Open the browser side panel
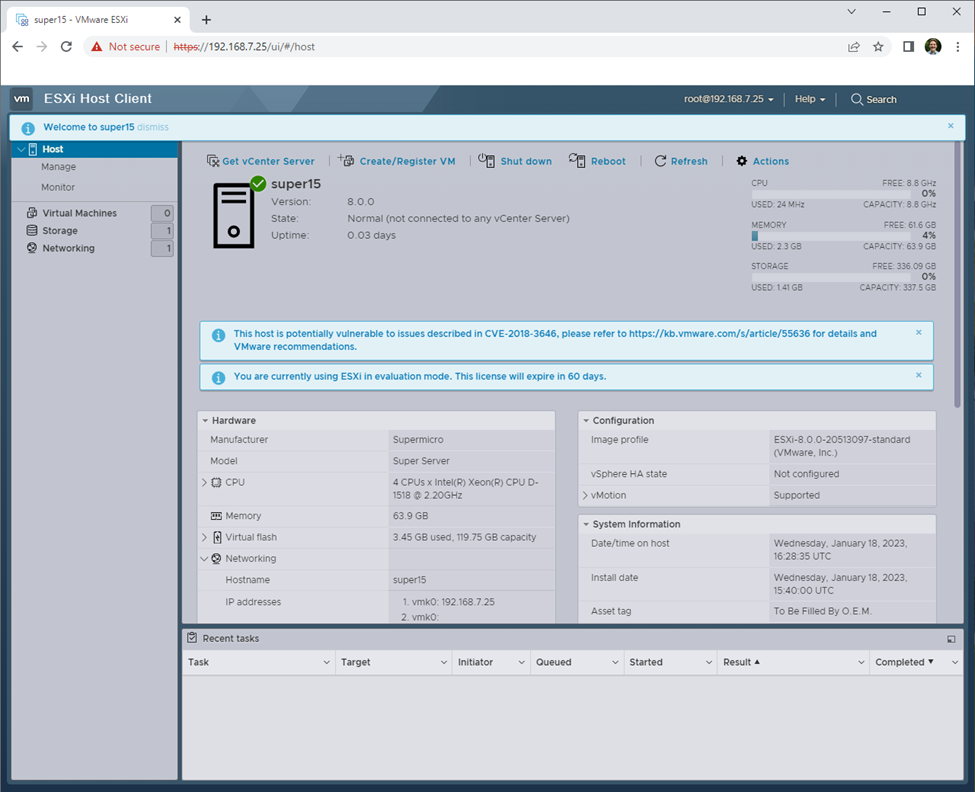Viewport: 975px width, 792px height. 908,47
